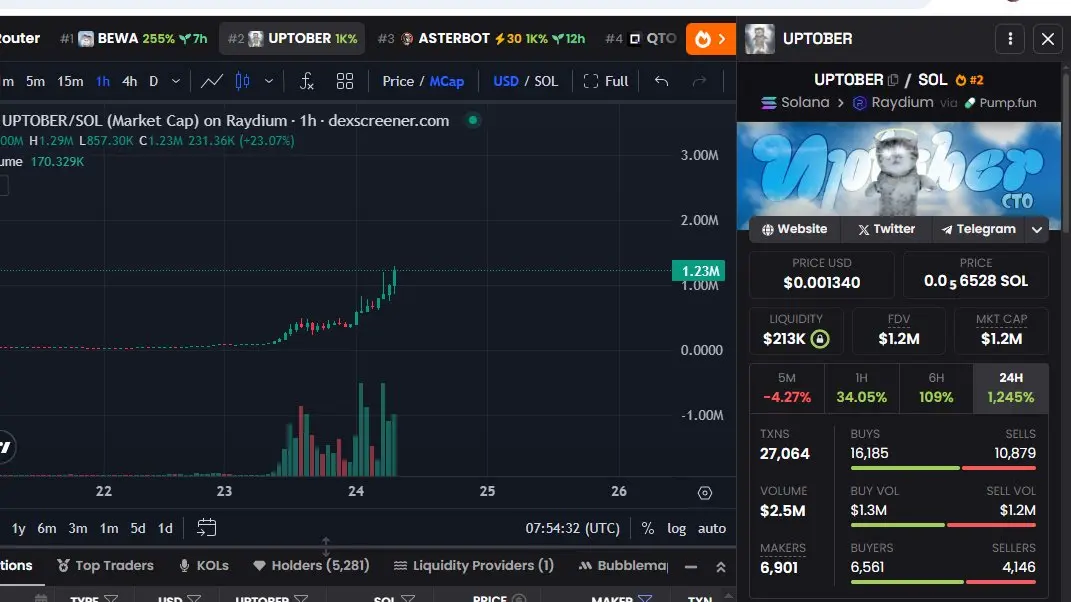Click the filter icon next to TYPE column
Screen dimensions: 1071x602
[x=111, y=599]
